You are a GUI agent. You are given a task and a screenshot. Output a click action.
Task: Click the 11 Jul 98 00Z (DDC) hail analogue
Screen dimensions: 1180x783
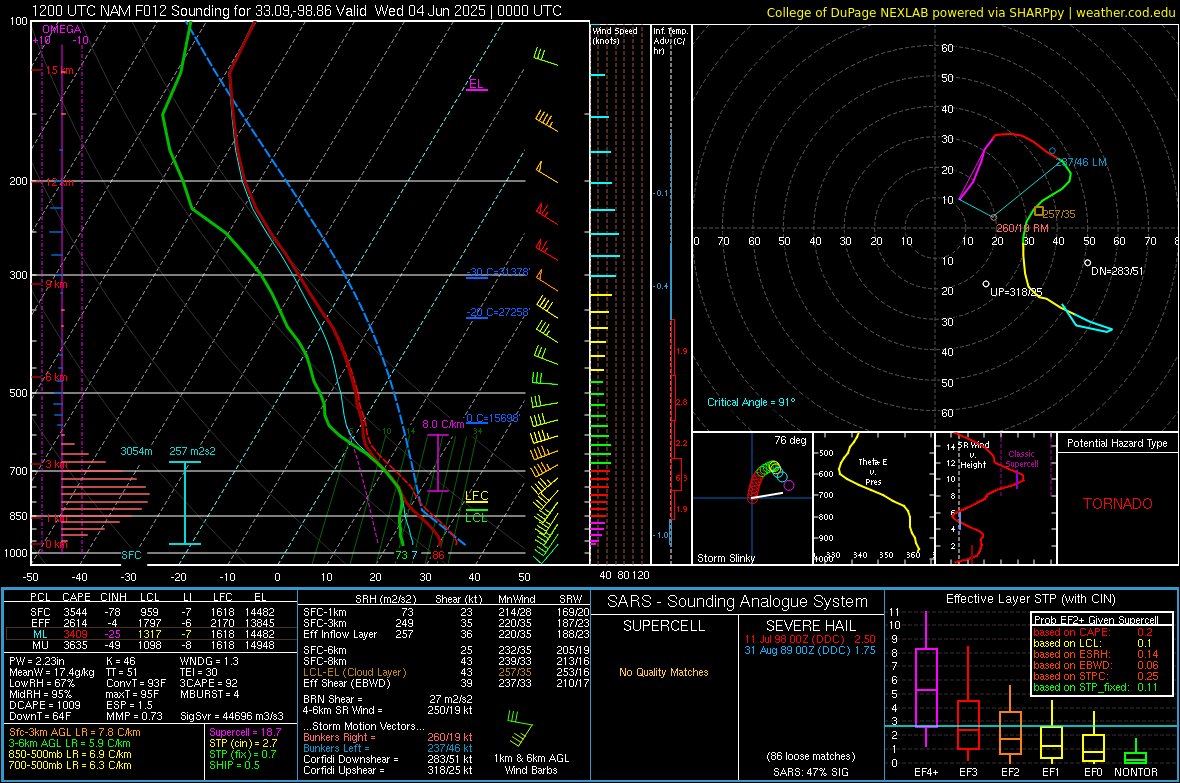coord(810,638)
